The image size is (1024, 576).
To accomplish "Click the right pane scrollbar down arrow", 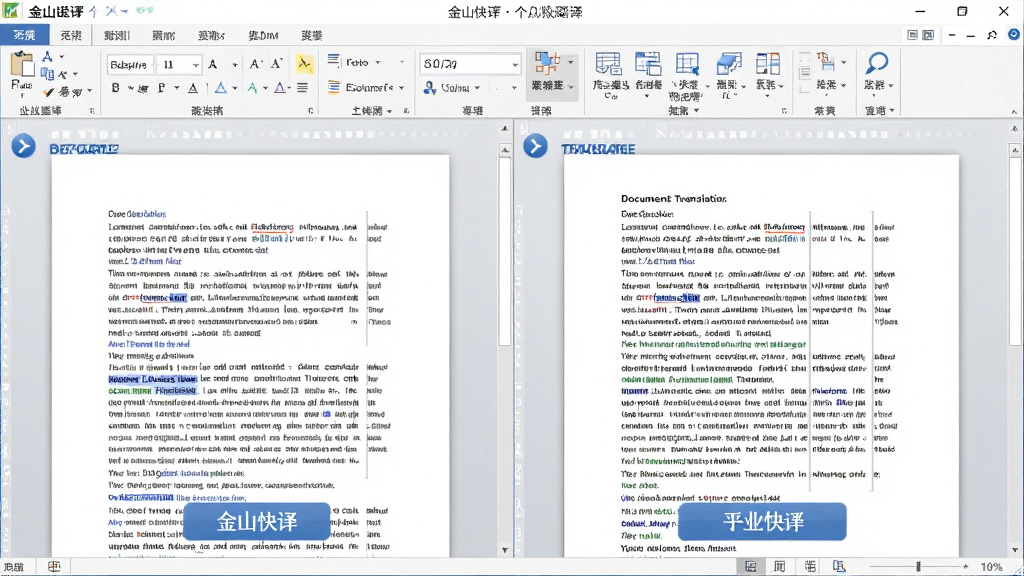I will 1014,550.
